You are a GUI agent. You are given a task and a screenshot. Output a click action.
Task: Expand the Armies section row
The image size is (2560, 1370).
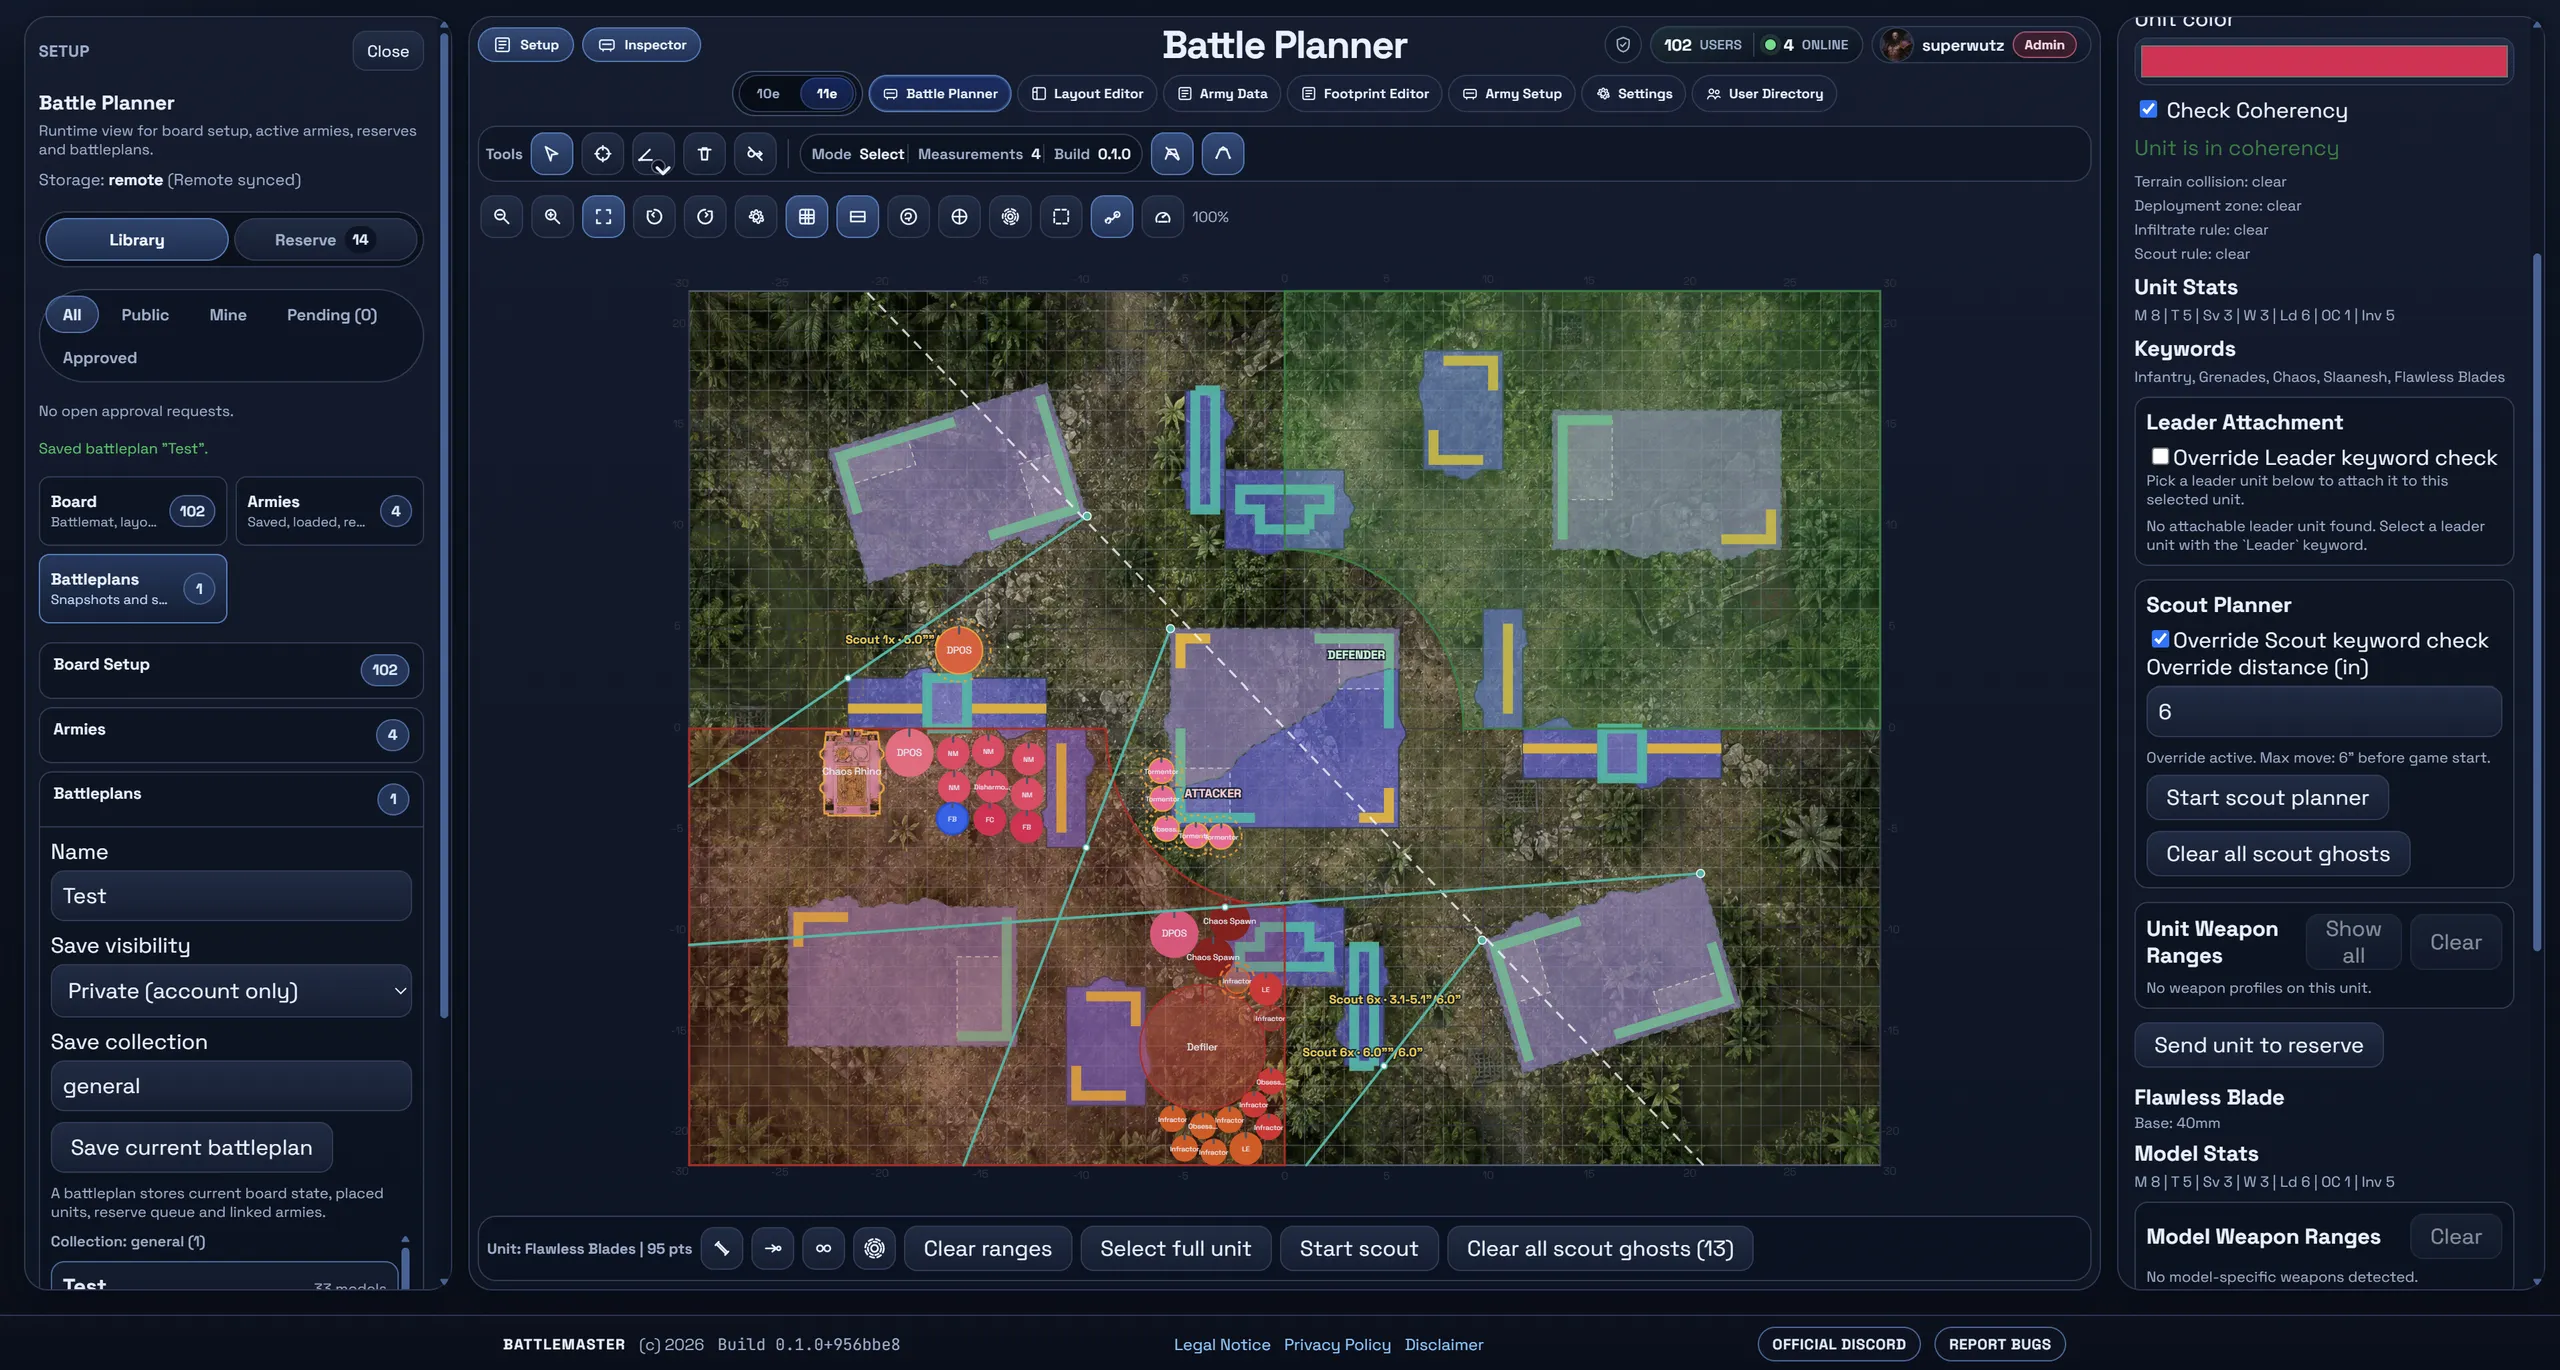point(231,734)
